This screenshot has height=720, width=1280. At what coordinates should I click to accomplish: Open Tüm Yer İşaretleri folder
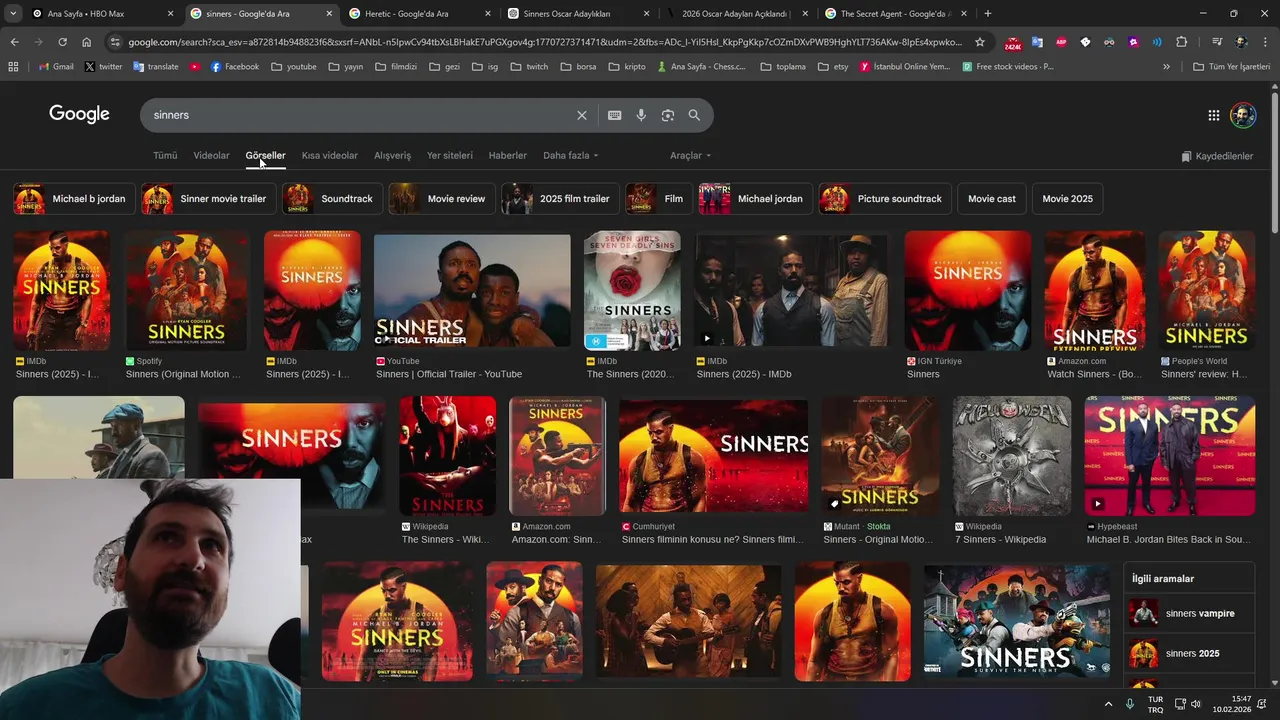1231,67
